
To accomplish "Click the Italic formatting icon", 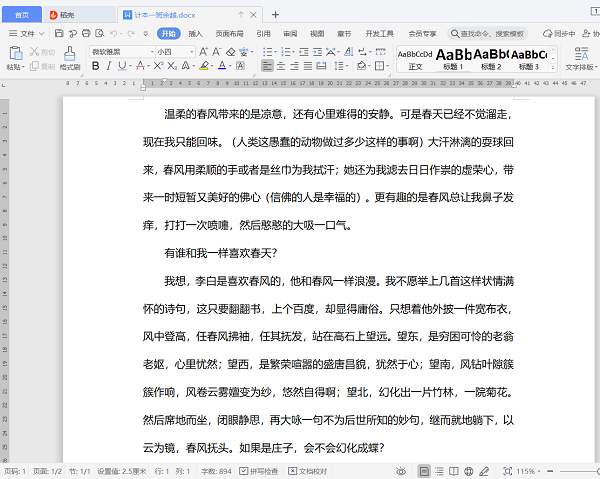I will (109, 66).
